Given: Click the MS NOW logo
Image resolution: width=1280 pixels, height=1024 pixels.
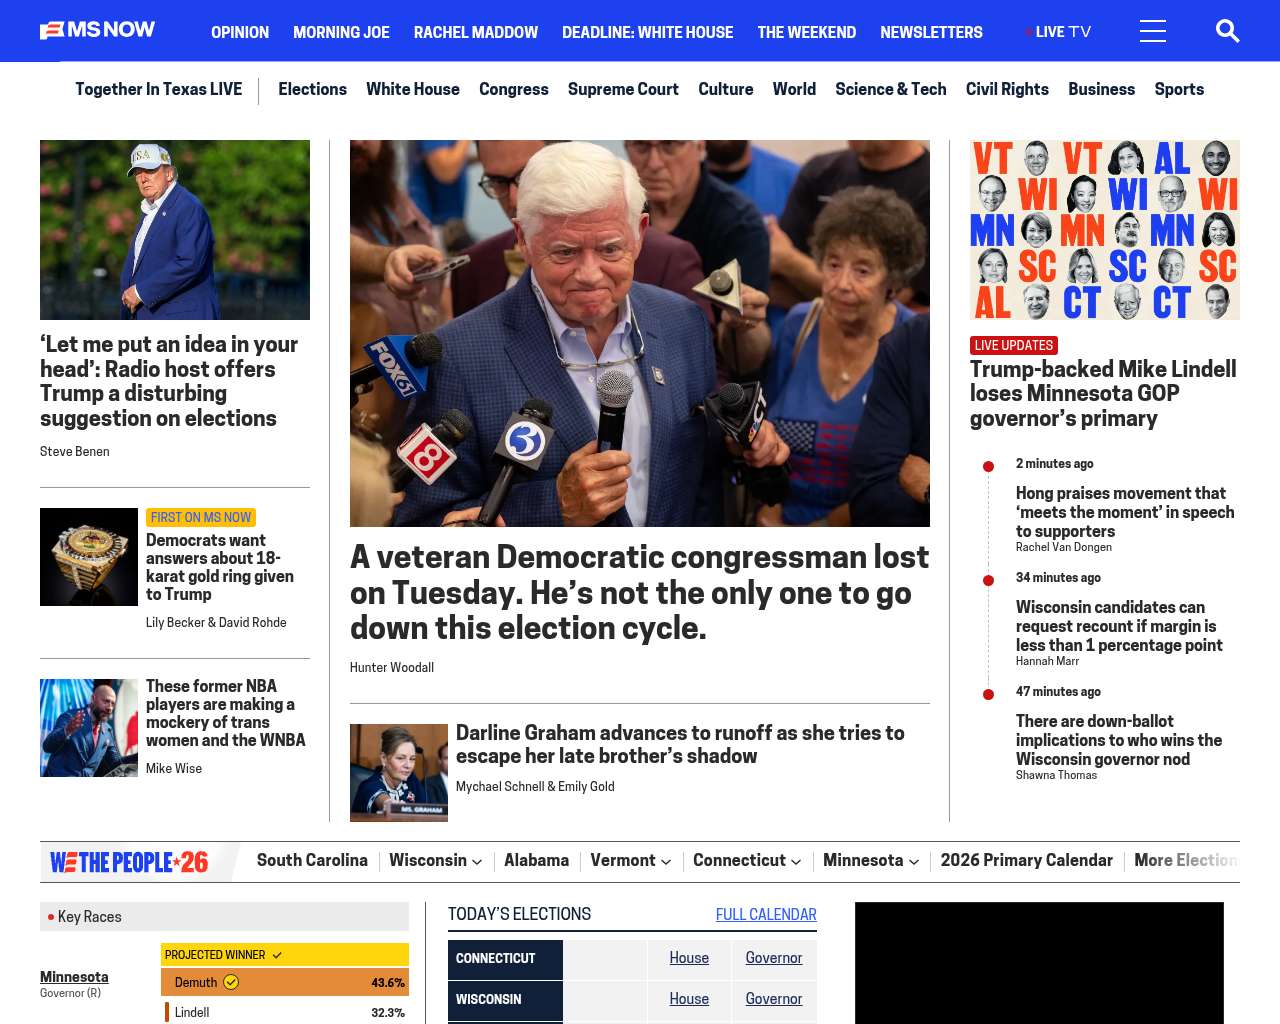Looking at the screenshot, I should tap(97, 30).
